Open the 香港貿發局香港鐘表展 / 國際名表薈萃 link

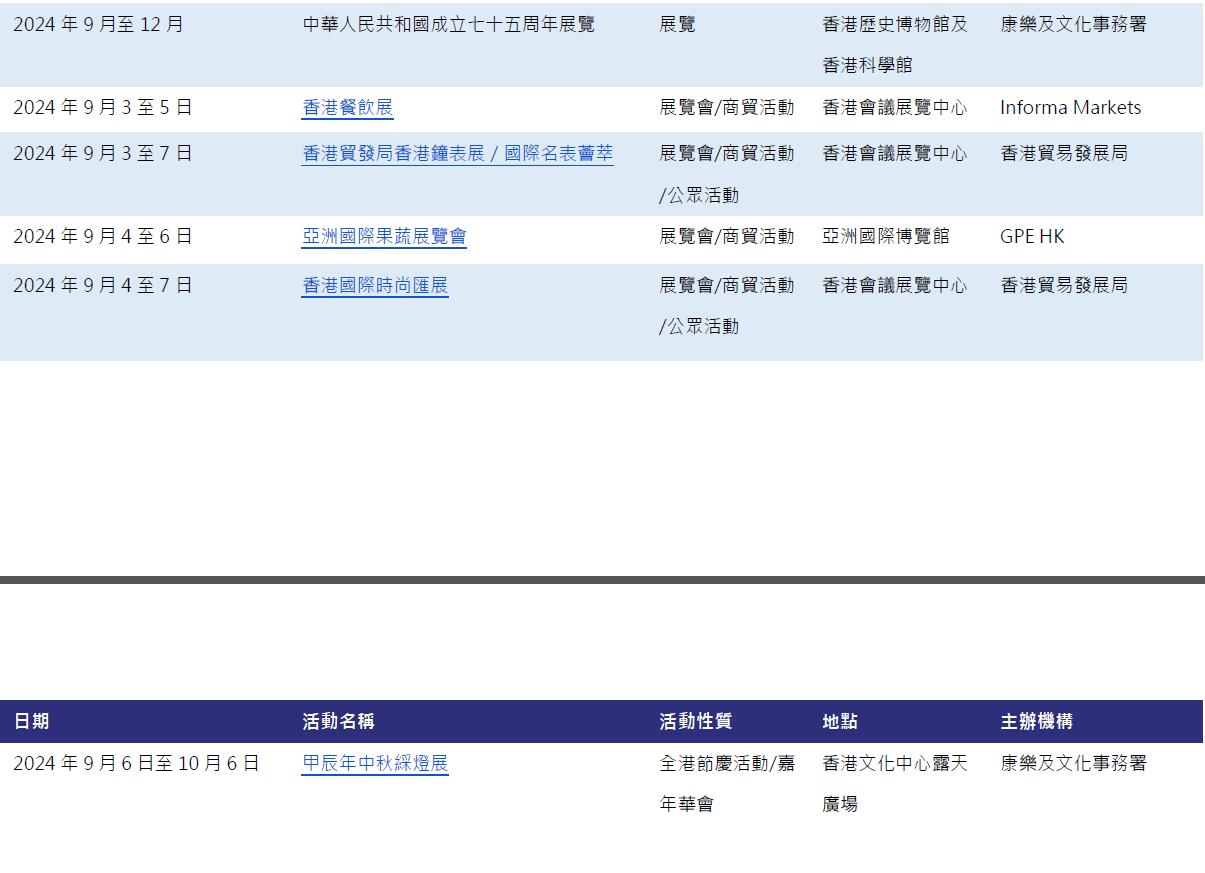pos(457,153)
